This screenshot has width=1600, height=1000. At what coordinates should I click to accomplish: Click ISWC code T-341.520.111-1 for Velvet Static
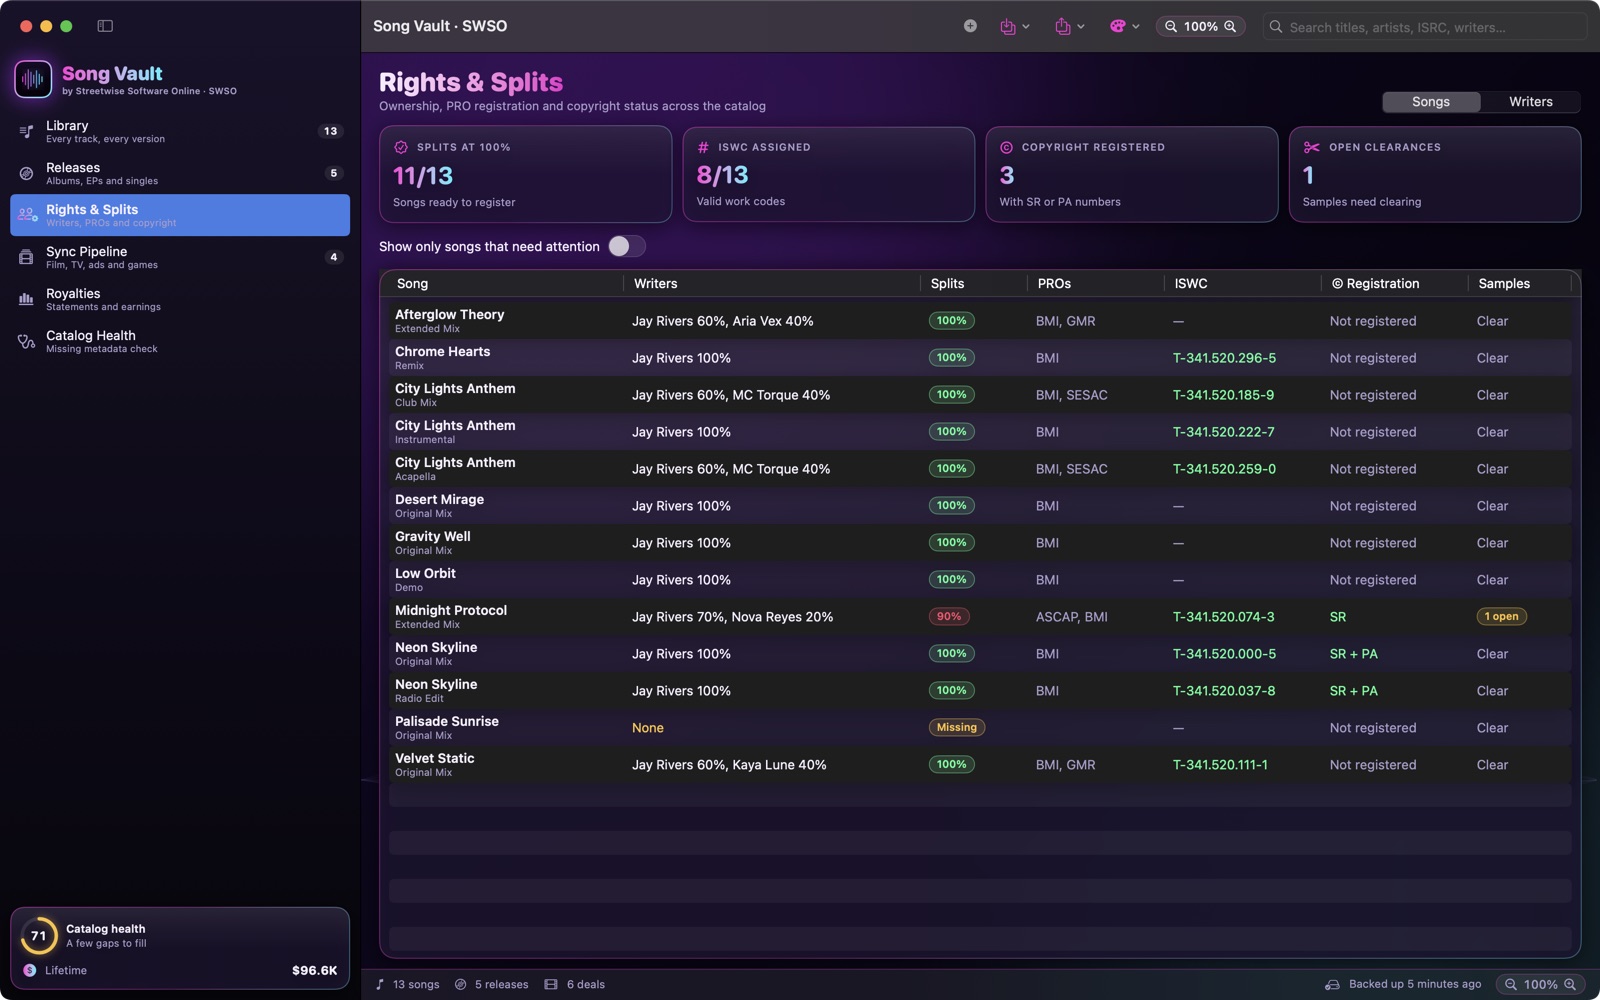pos(1220,765)
